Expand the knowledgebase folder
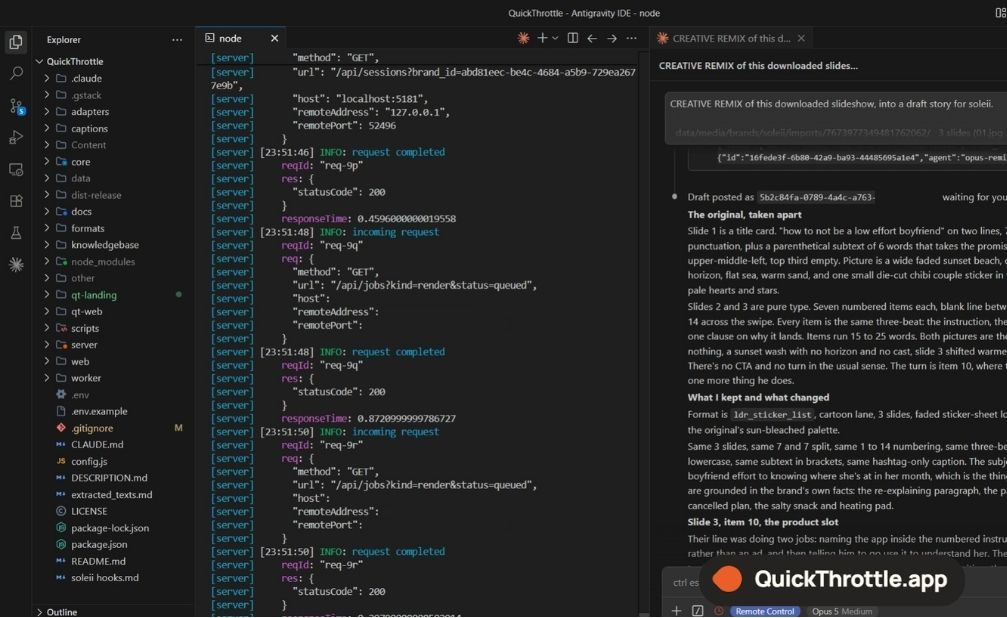Screen dimensions: 1007x618 [x=47, y=245]
